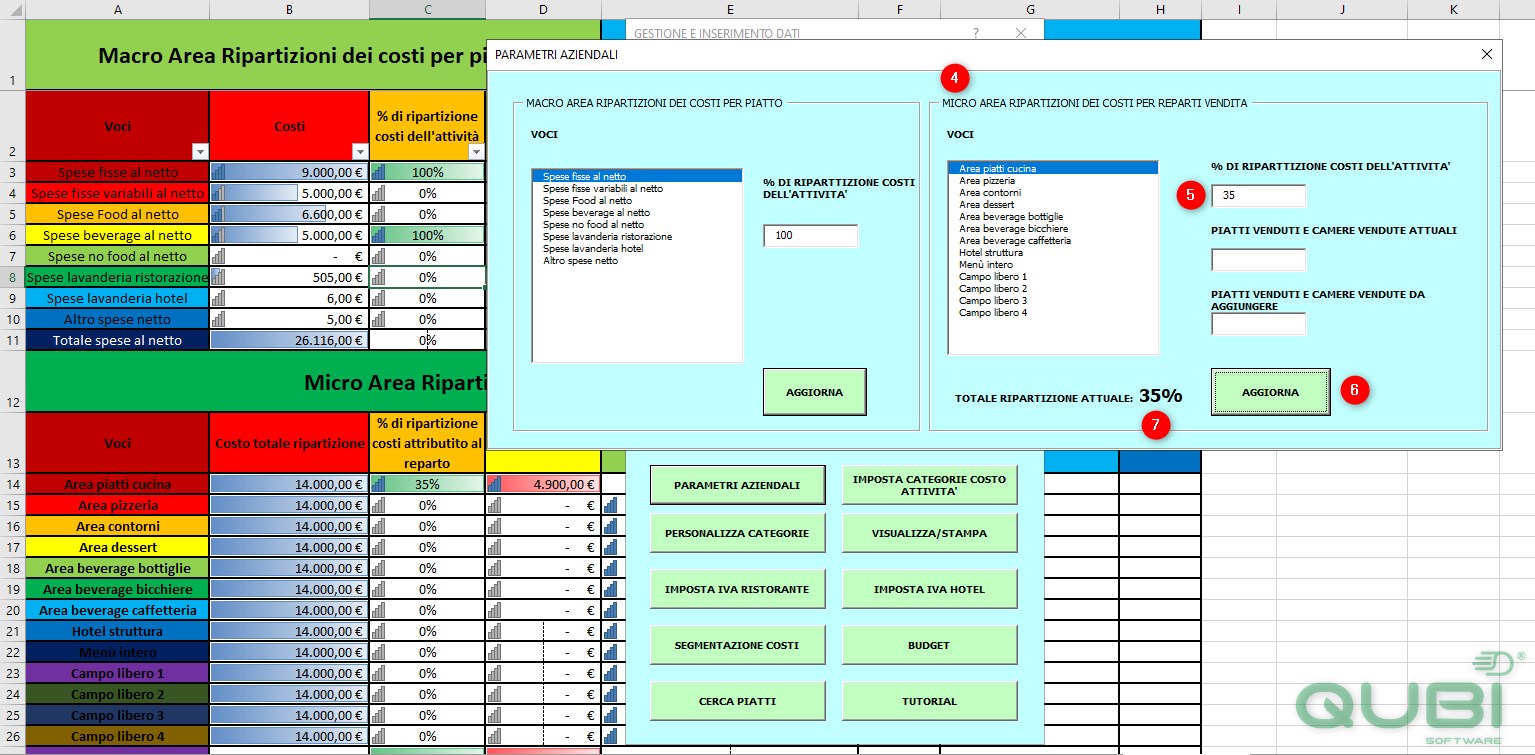Select Altro spese netto in list
Viewport: 1535px width, 755px height.
pyautogui.click(x=637, y=260)
